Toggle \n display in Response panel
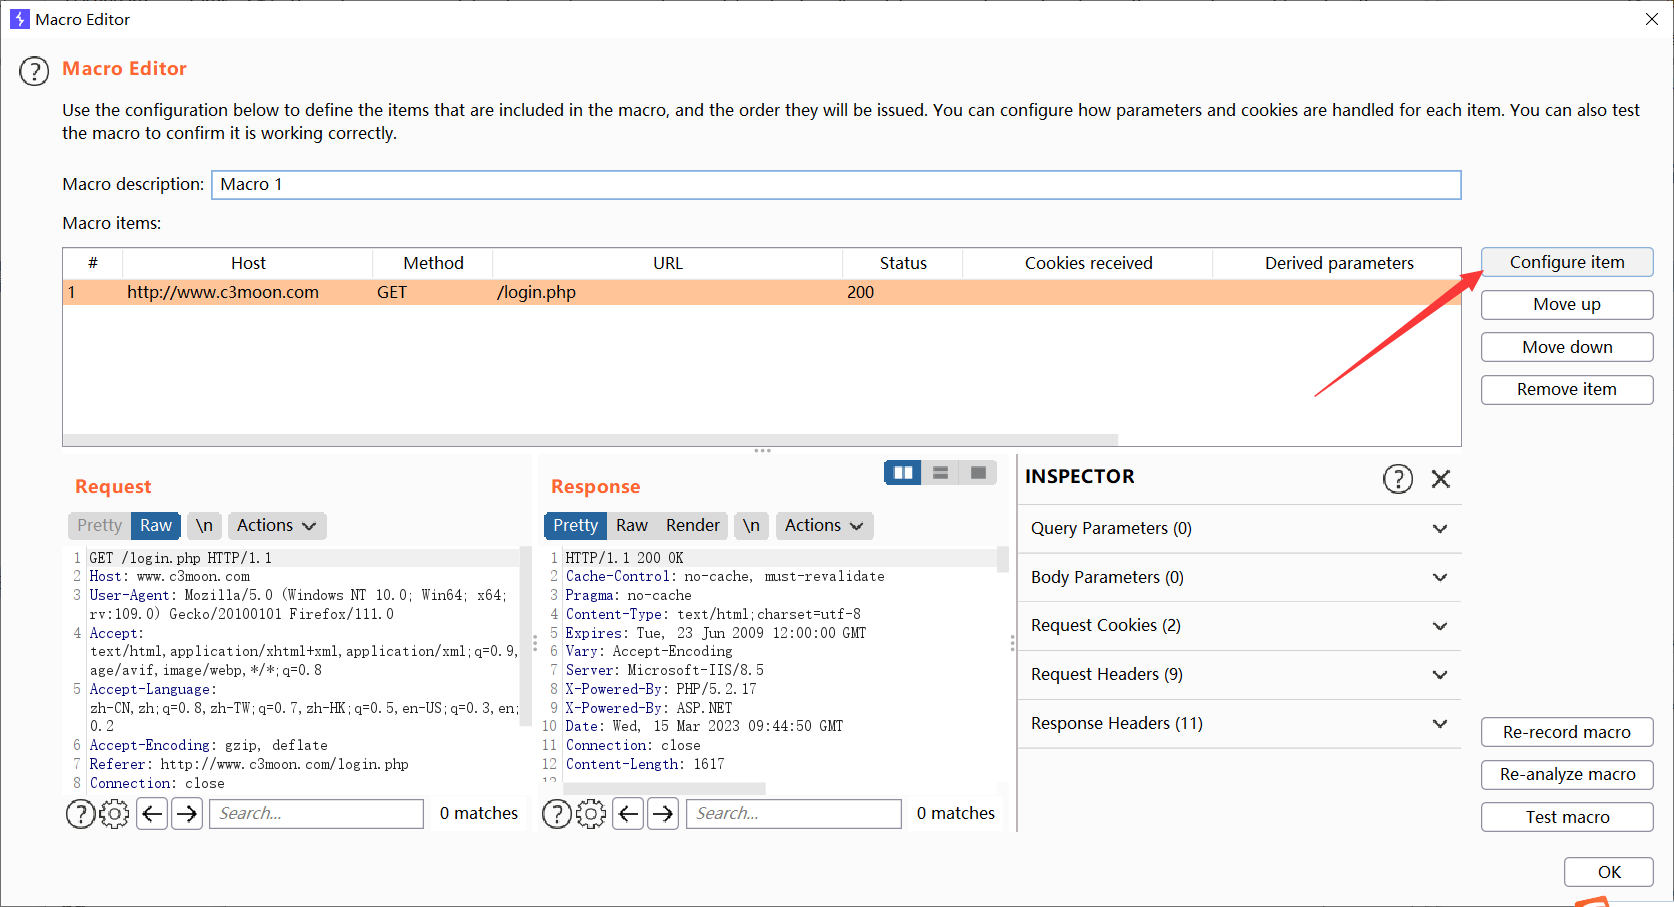The image size is (1674, 907). (x=751, y=526)
